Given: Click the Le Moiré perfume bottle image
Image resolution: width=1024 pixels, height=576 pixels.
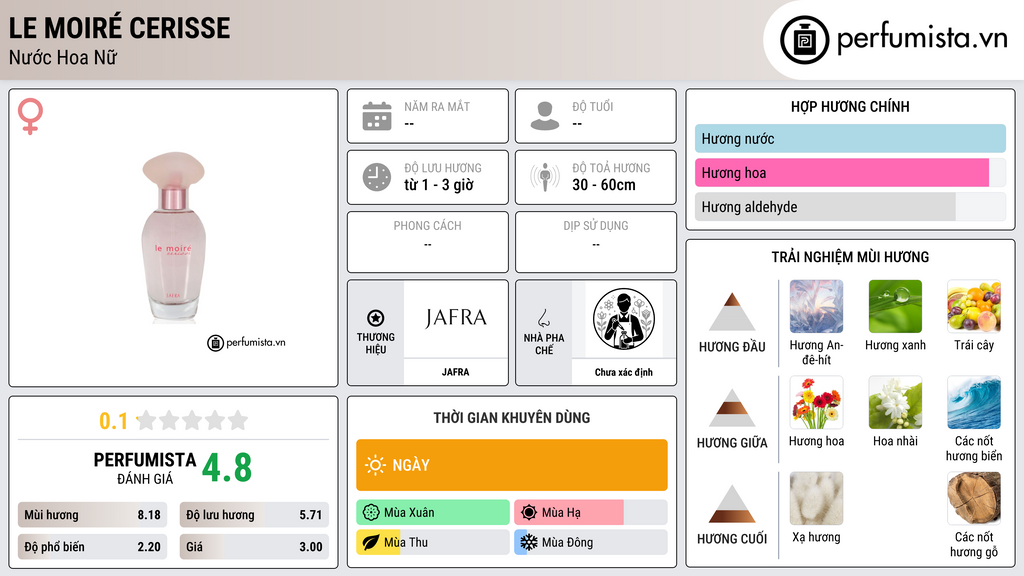Looking at the screenshot, I should (x=174, y=236).
